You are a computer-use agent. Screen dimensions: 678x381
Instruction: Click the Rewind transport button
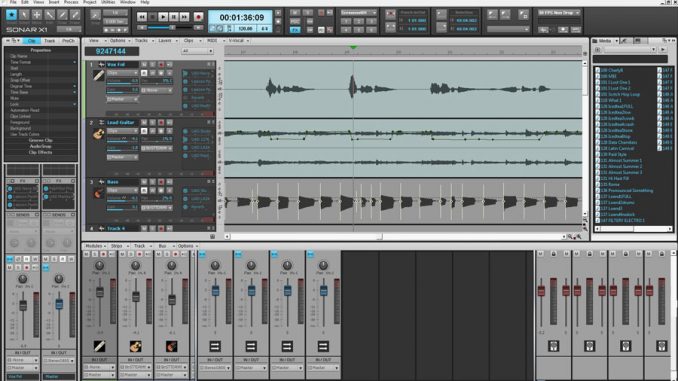tap(141, 17)
